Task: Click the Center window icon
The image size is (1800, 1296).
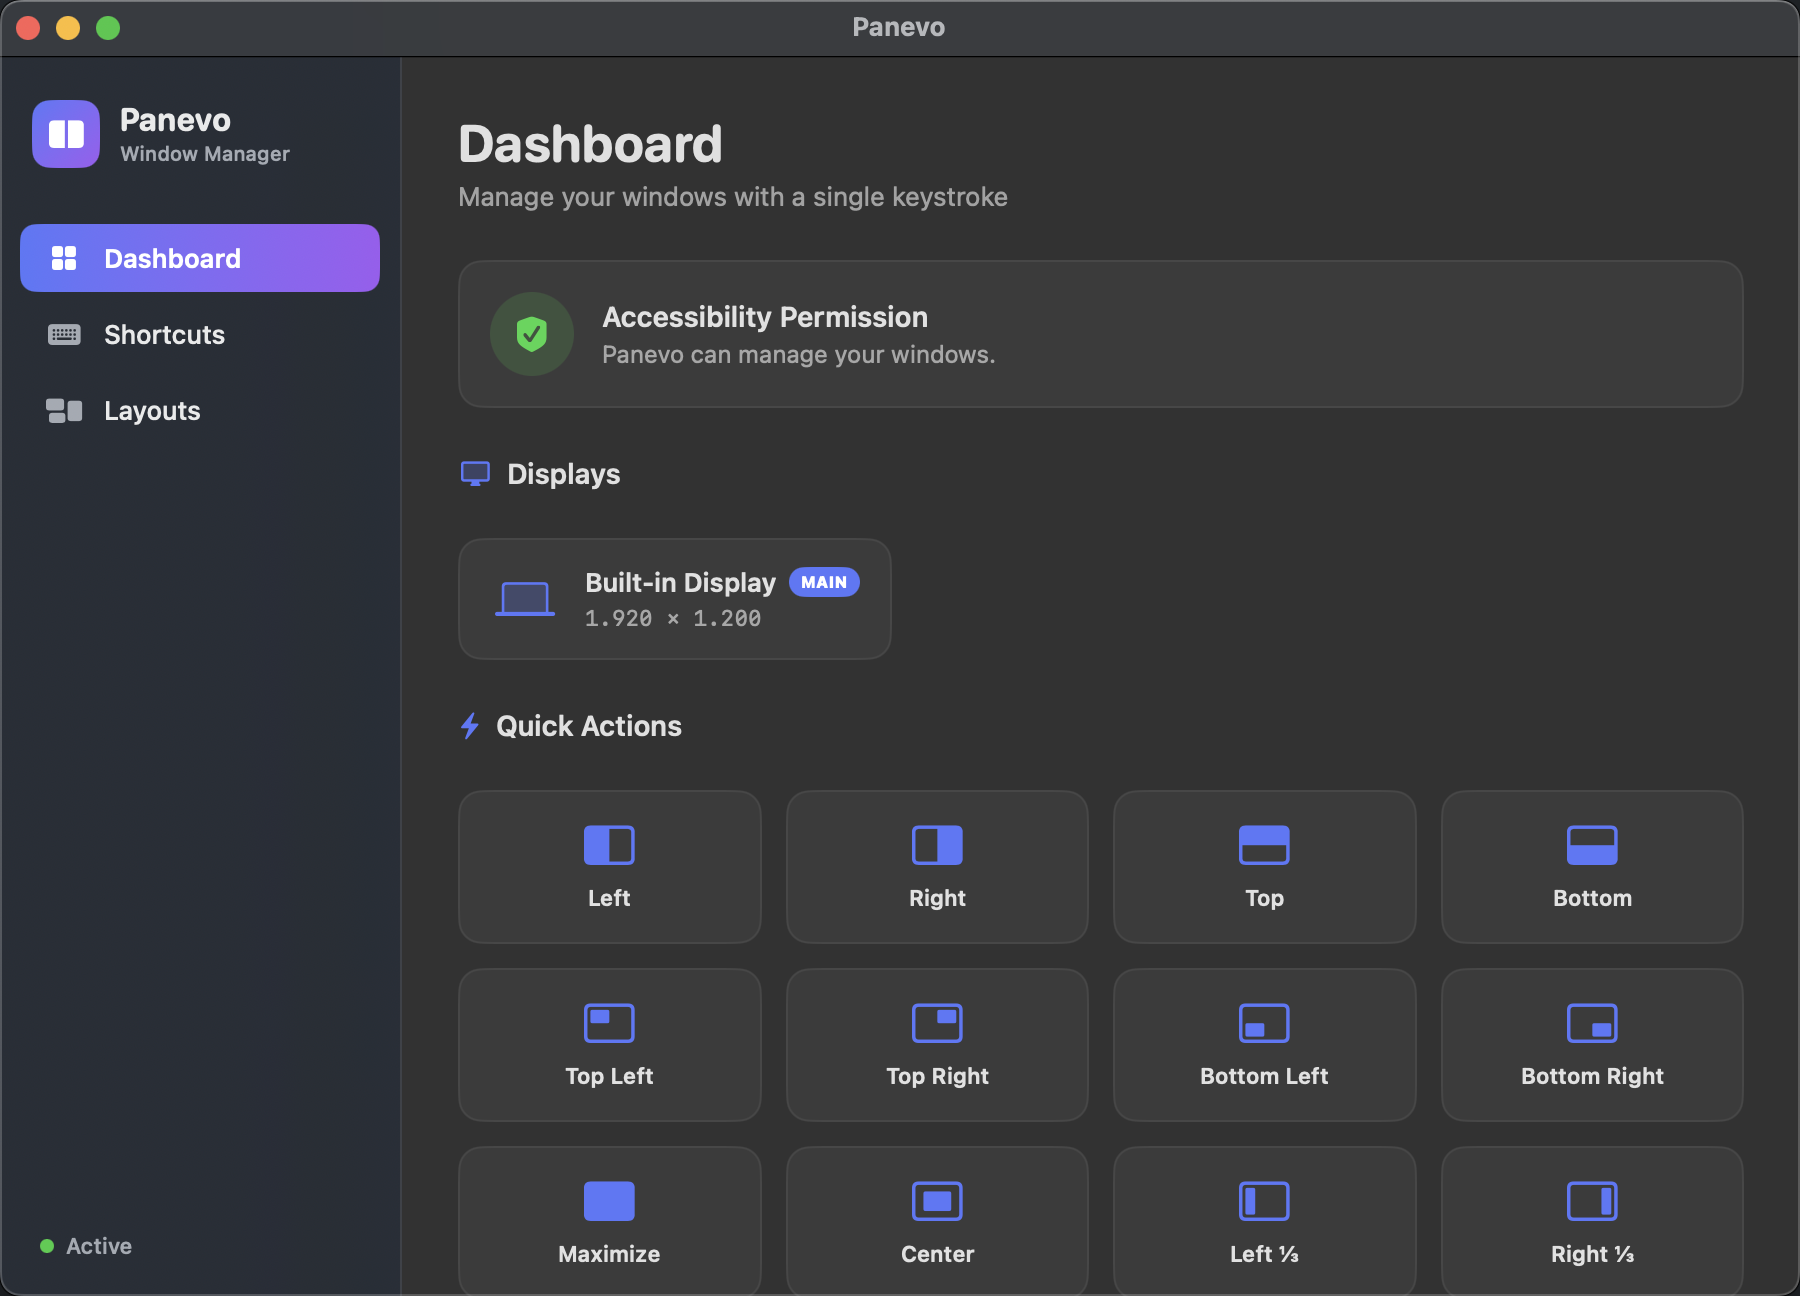Action: (937, 1201)
